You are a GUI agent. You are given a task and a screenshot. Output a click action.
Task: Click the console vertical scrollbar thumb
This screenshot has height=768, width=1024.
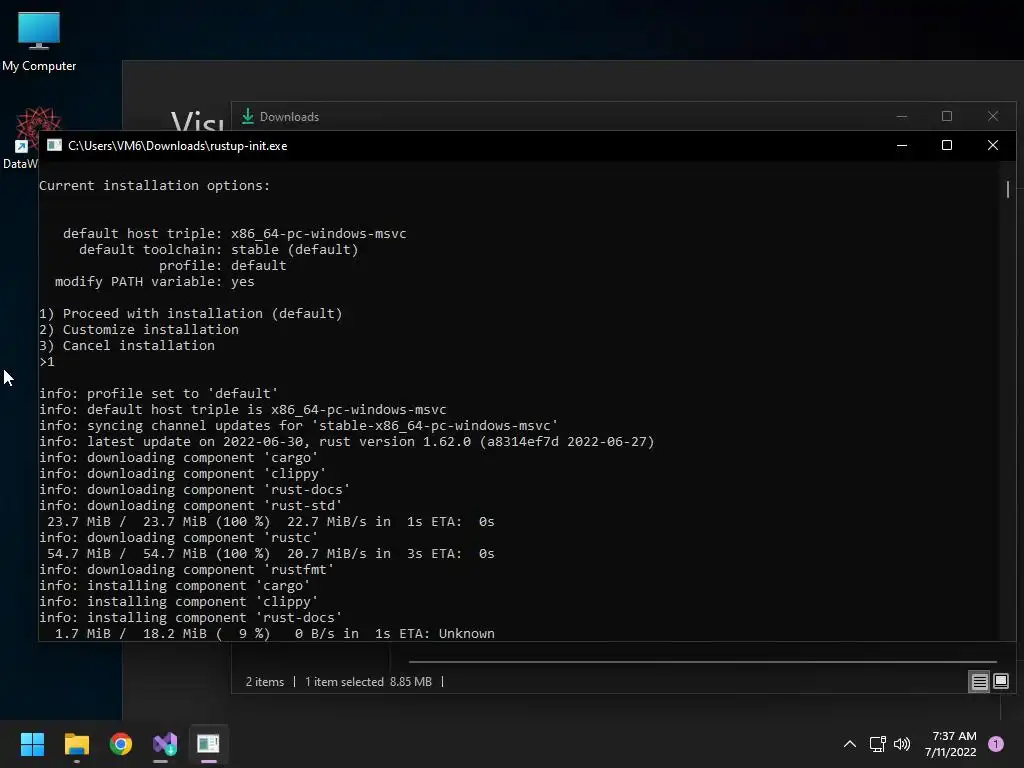[x=1008, y=189]
